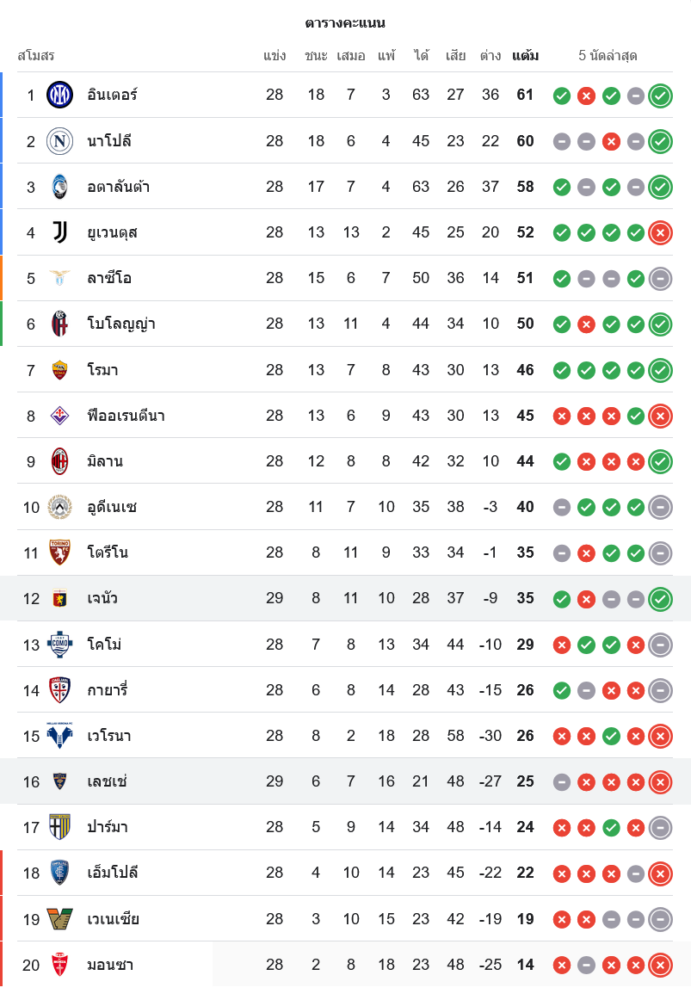
Task: Click Lazio's latest match draw indicator
Action: coord(660,279)
